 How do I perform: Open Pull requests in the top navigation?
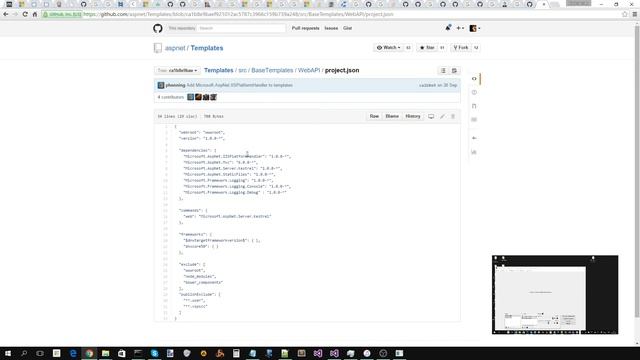click(305, 28)
